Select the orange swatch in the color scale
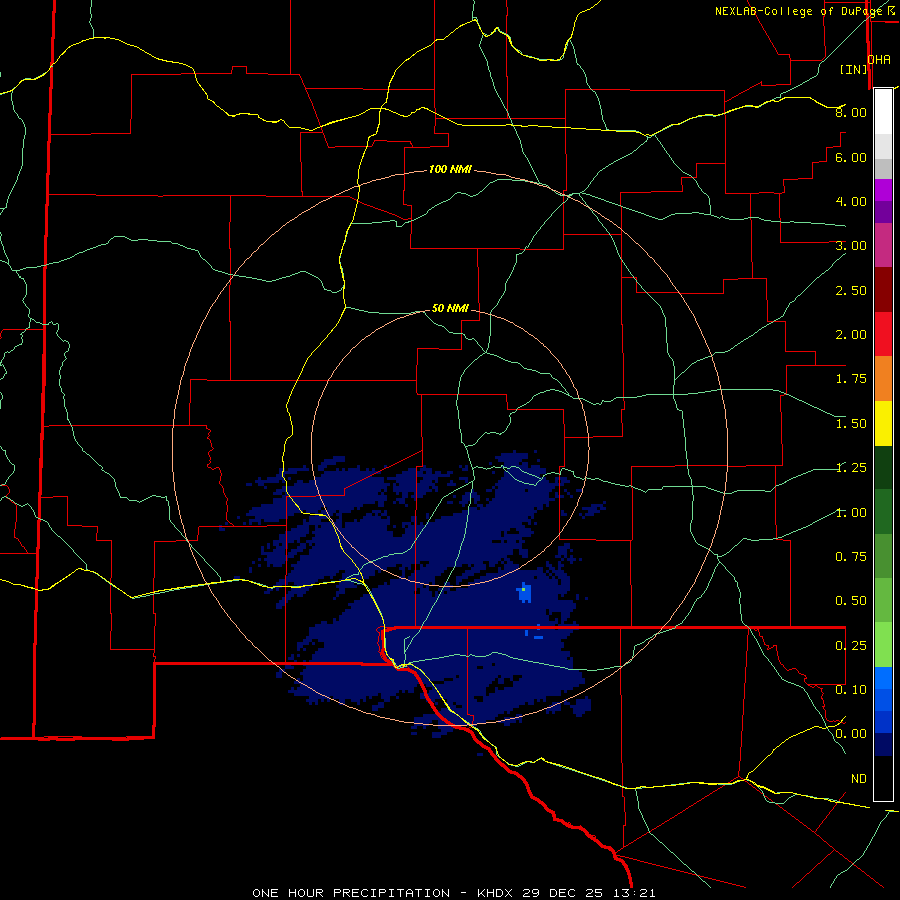This screenshot has height=900, width=900. [x=883, y=379]
